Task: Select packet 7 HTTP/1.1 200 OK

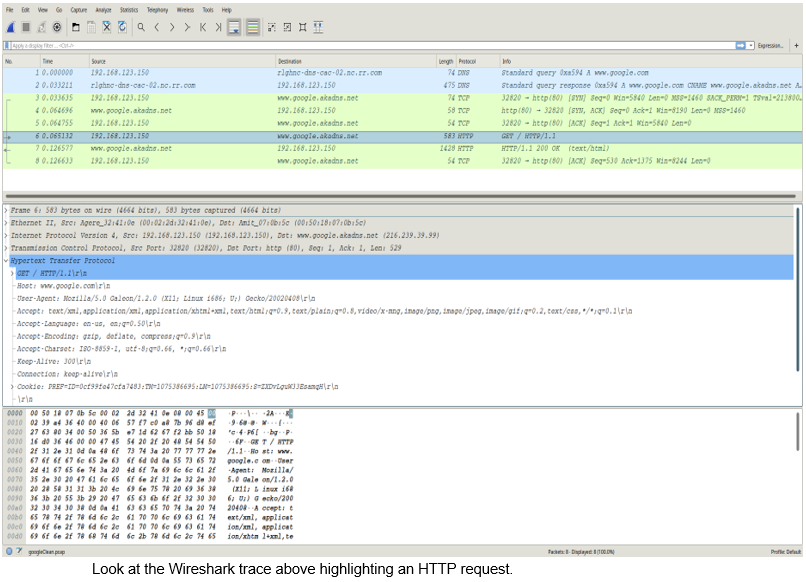Action: 402,149
